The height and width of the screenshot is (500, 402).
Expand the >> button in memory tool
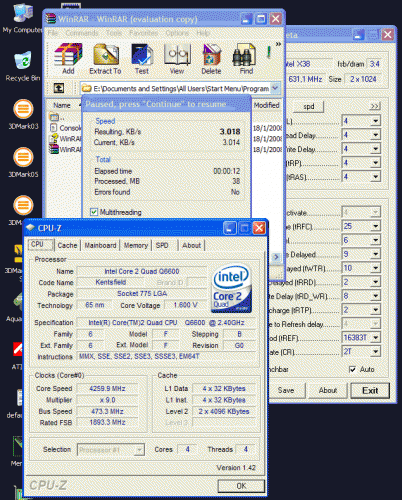pos(375,106)
